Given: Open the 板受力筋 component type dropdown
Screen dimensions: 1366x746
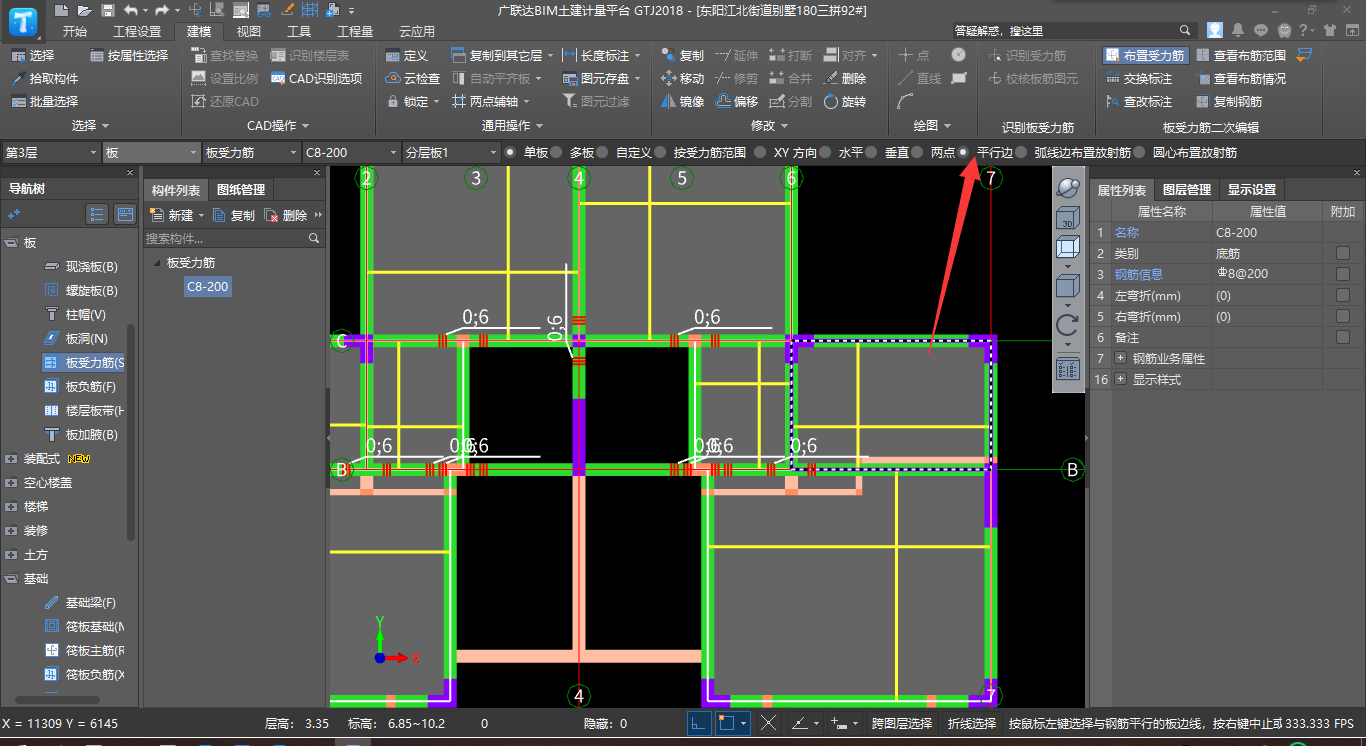Looking at the screenshot, I should 250,153.
